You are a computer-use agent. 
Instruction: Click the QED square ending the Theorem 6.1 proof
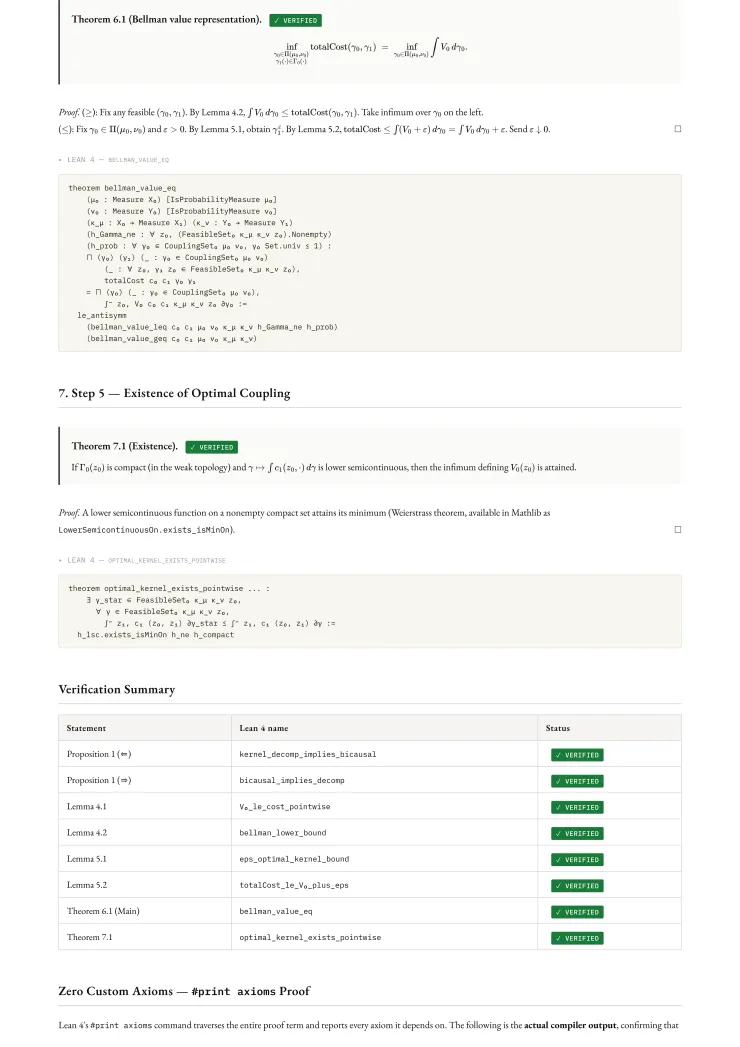tap(677, 129)
